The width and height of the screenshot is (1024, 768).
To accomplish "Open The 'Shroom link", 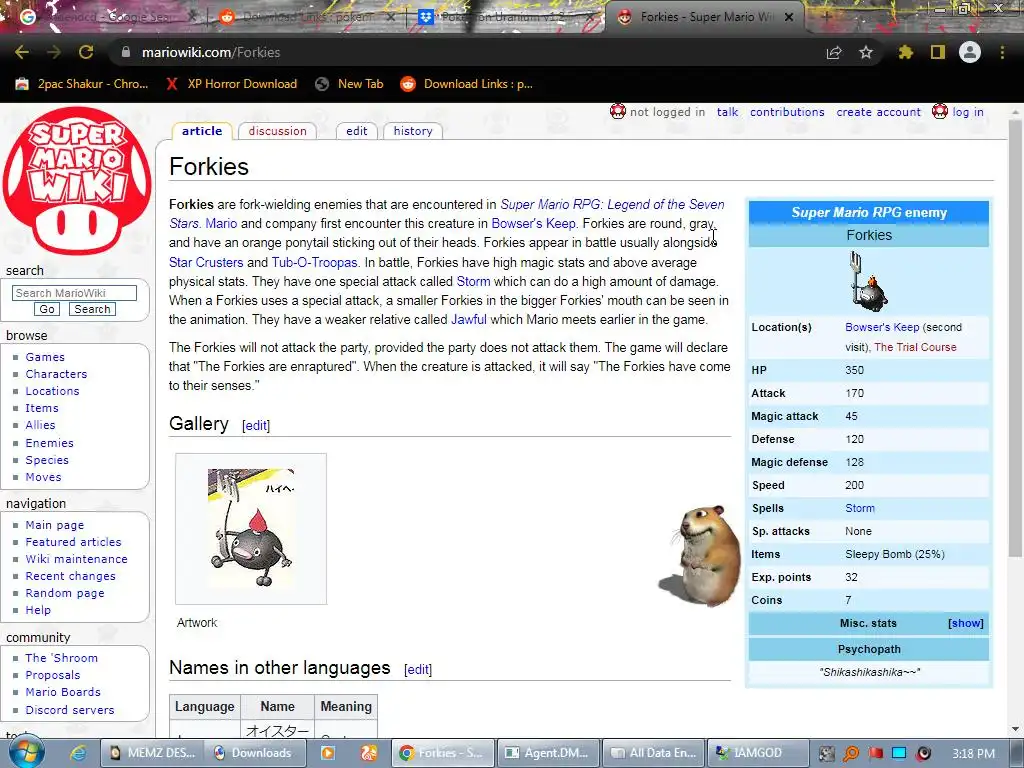I will coord(61,658).
